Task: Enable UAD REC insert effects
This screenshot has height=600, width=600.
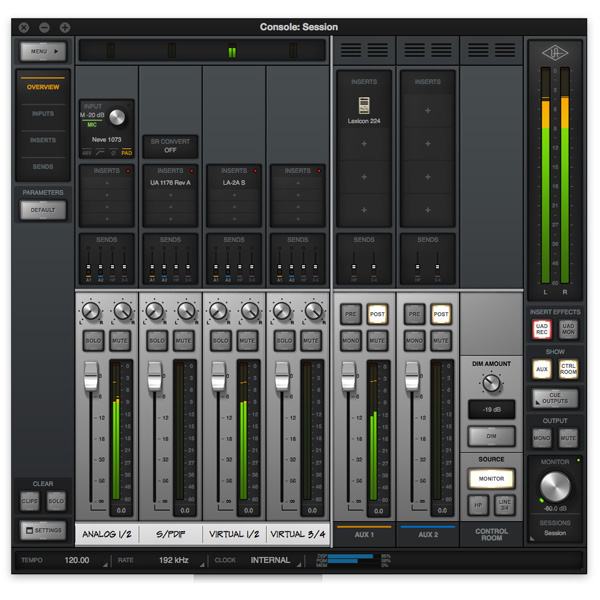Action: pyautogui.click(x=541, y=329)
